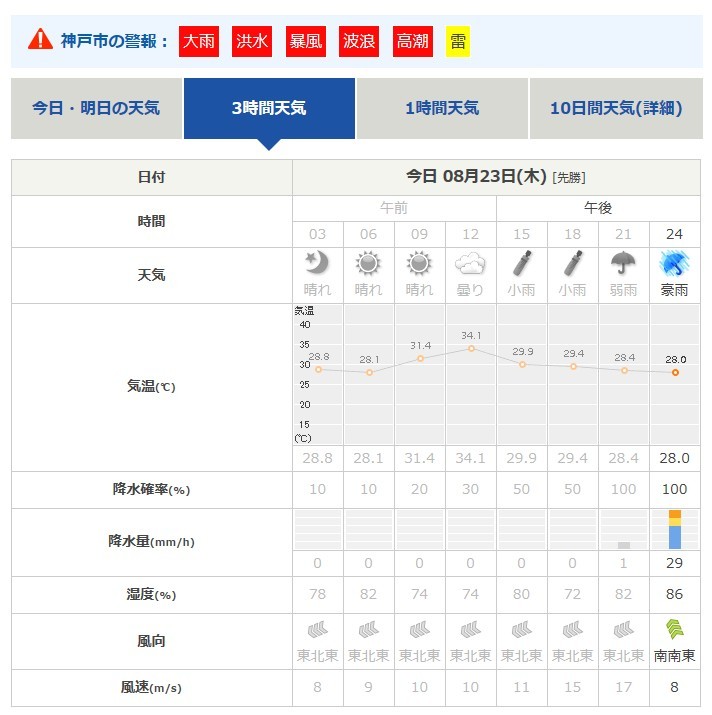This screenshot has width=712, height=715.
Task: Click the open umbrella icon at 21 o'clock
Action: (x=624, y=263)
